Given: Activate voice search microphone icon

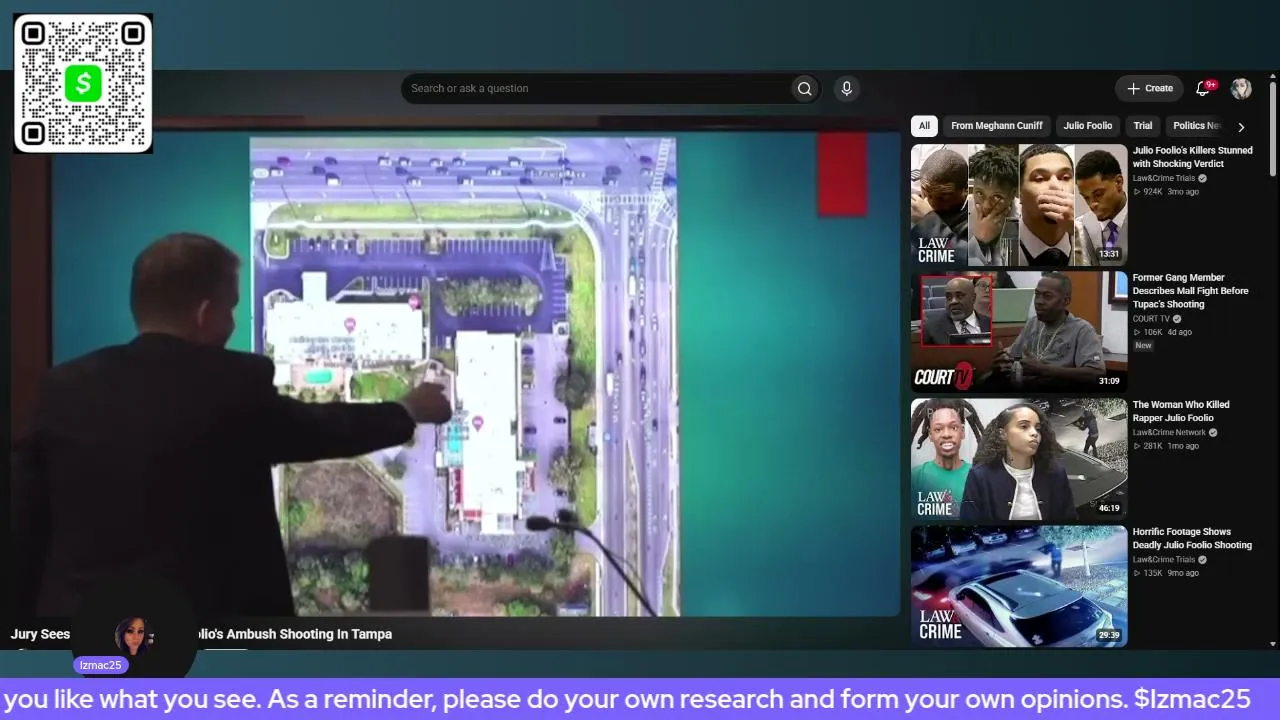Looking at the screenshot, I should (x=846, y=89).
